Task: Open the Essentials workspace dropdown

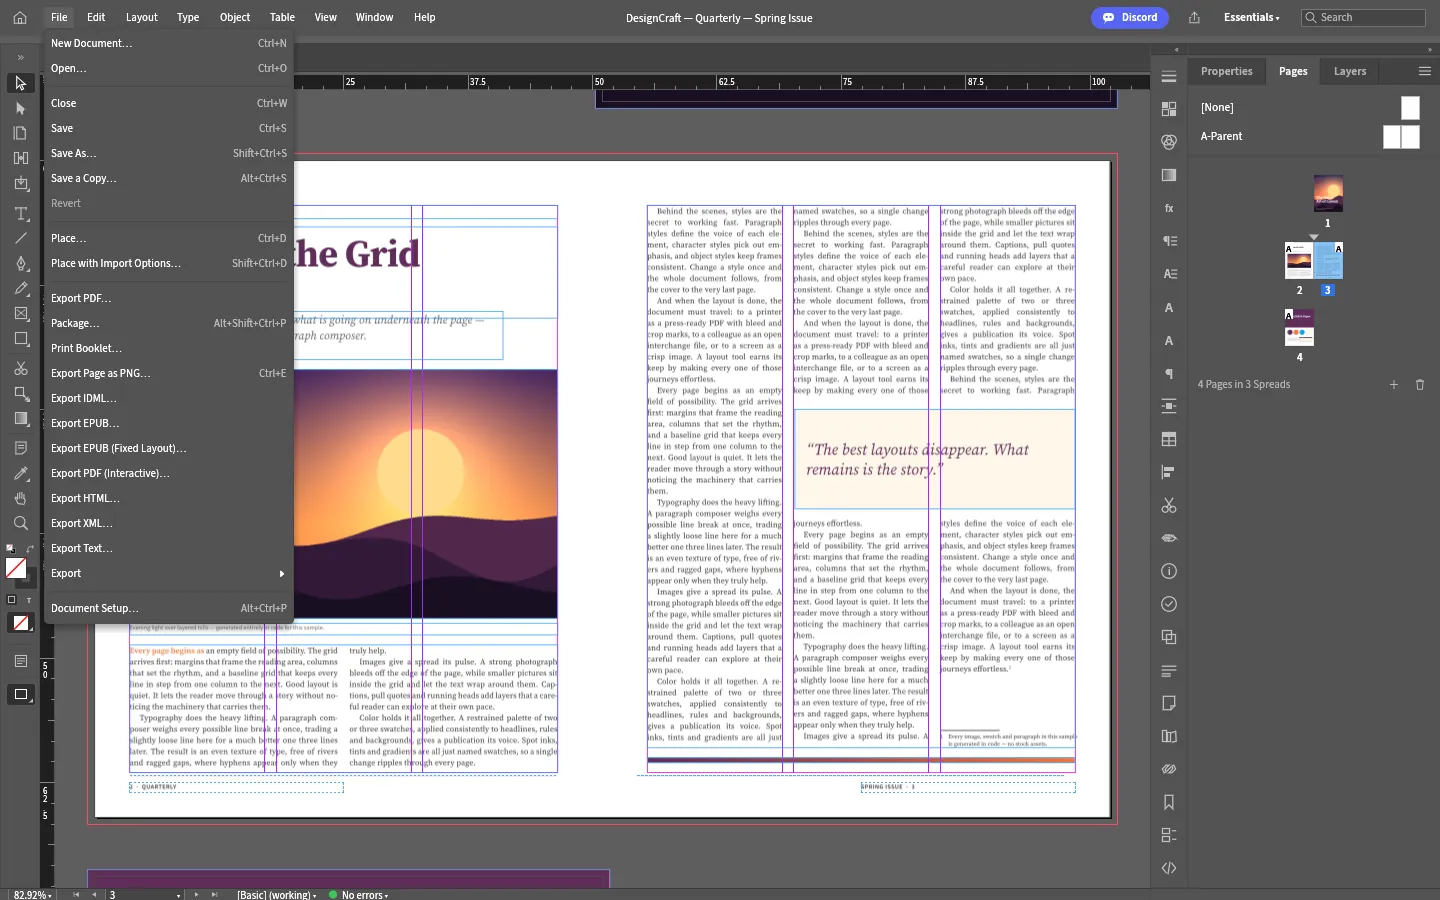Action: 1251,17
